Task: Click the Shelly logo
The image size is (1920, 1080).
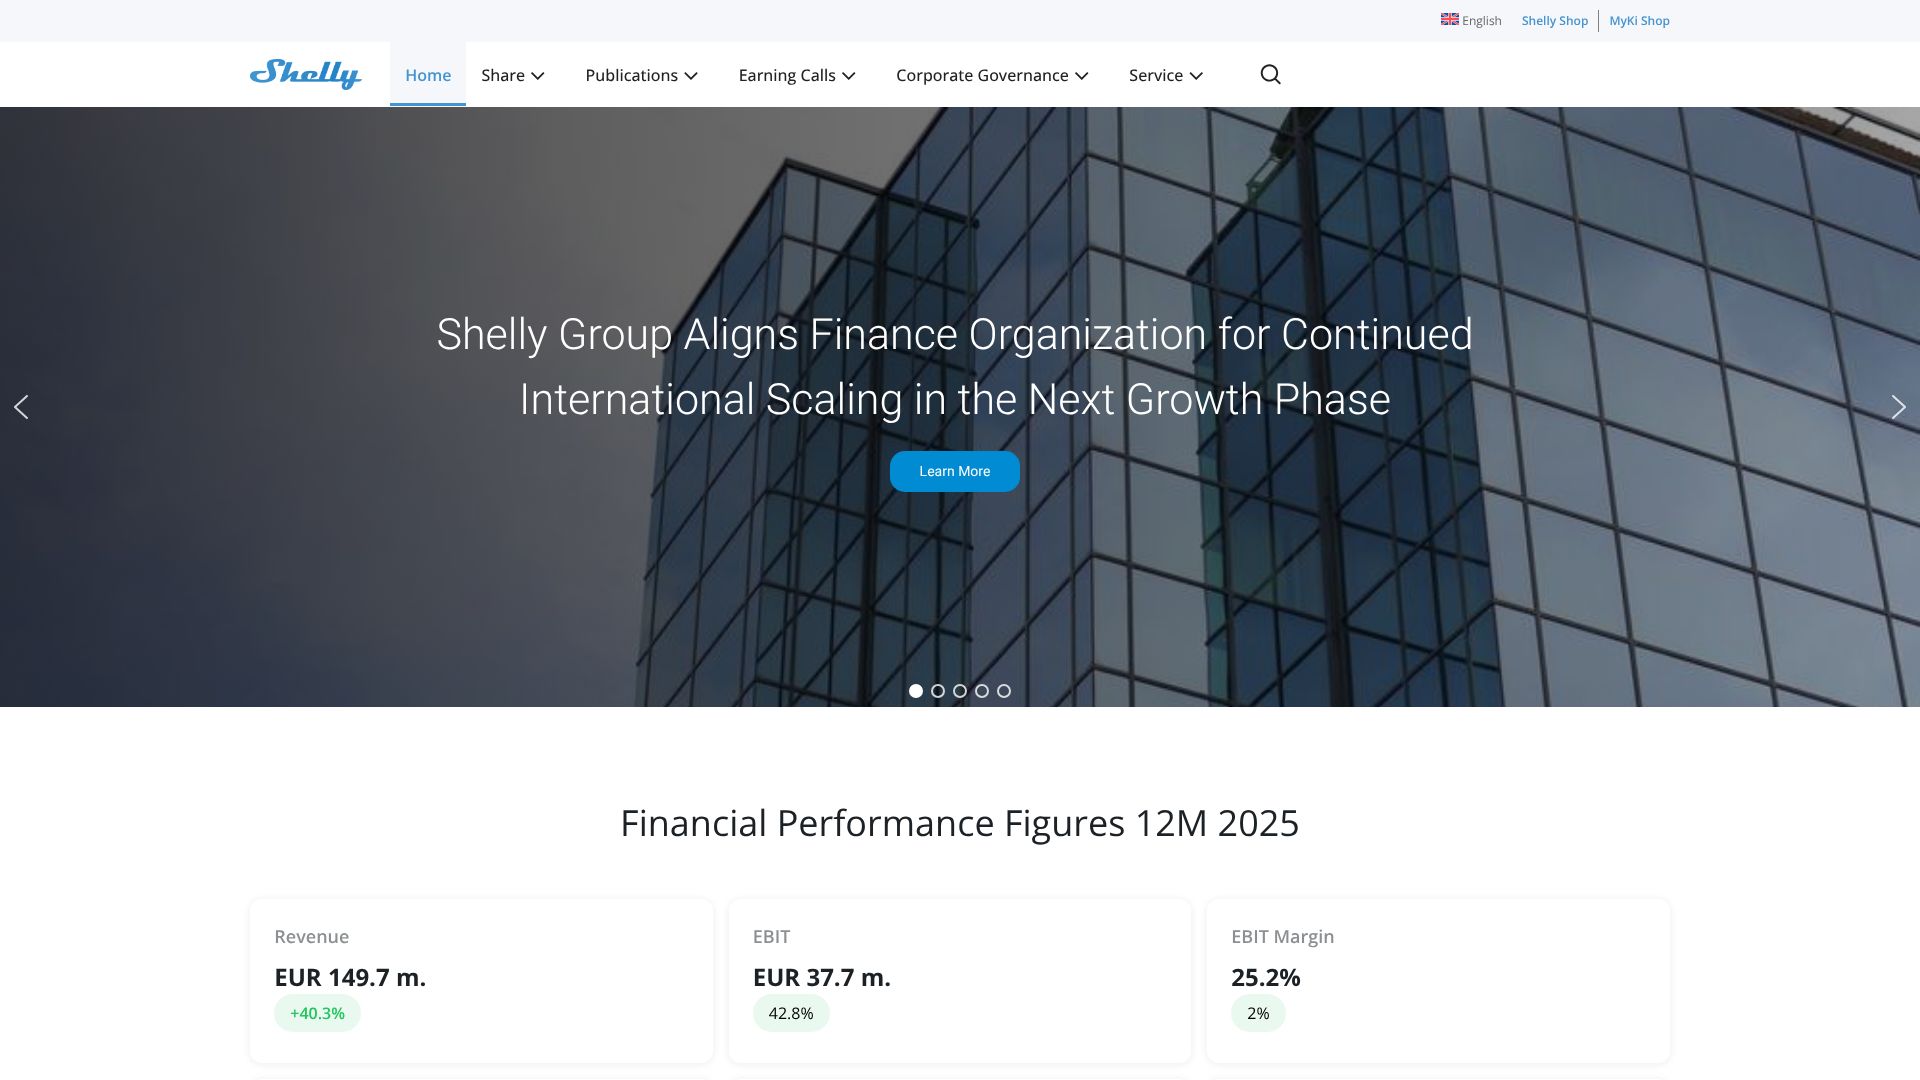Action: click(305, 74)
